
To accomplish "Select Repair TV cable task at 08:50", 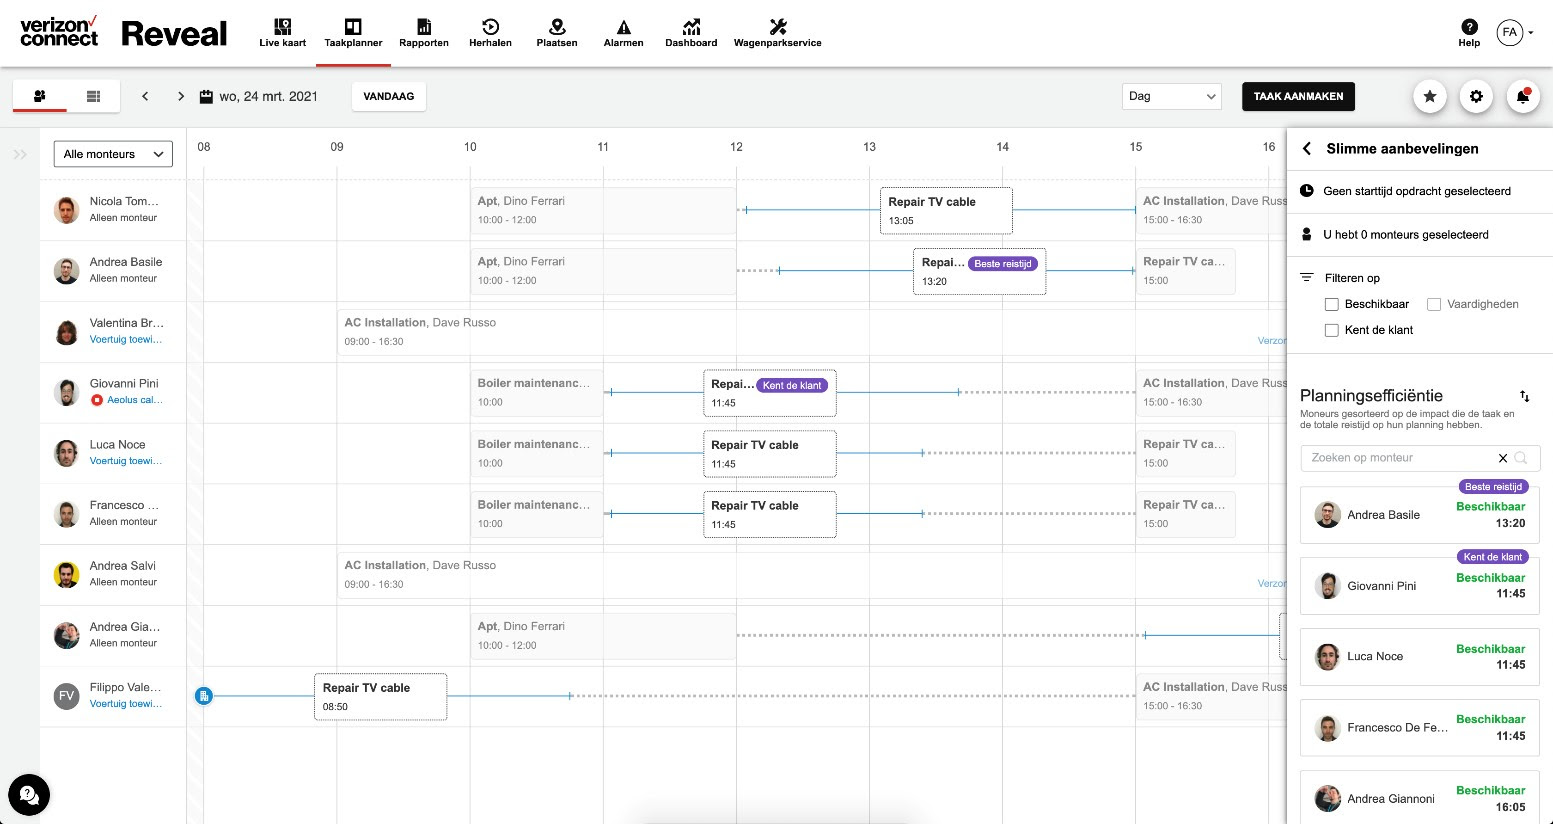I will 381,696.
